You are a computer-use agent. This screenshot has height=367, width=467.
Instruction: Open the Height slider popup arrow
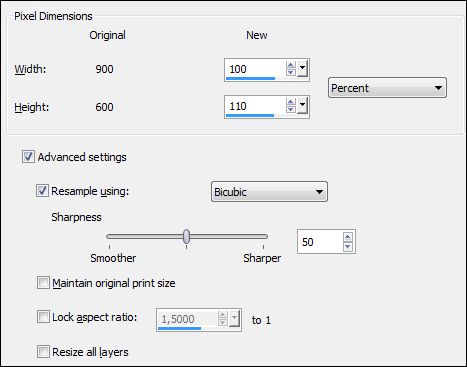tap(302, 106)
